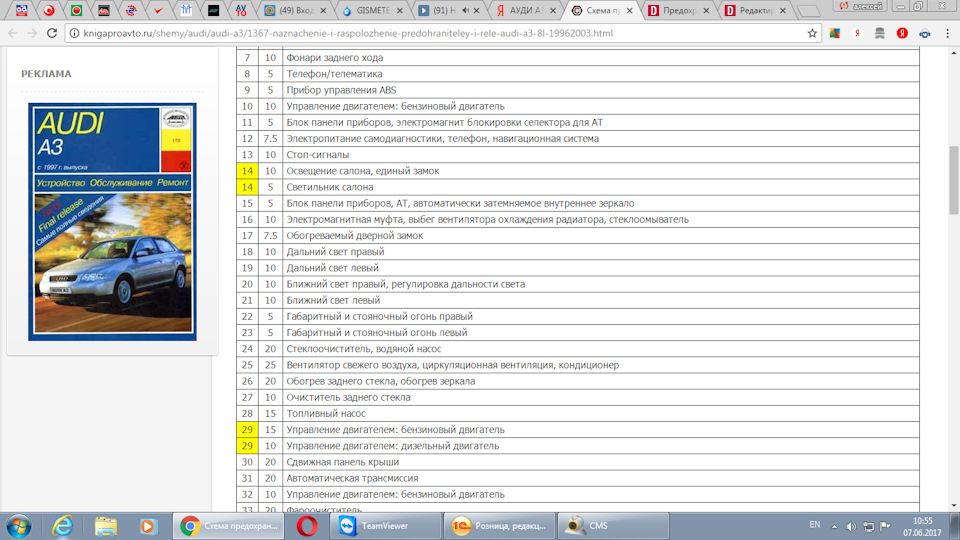Click the network icon in the system tray

click(868, 527)
